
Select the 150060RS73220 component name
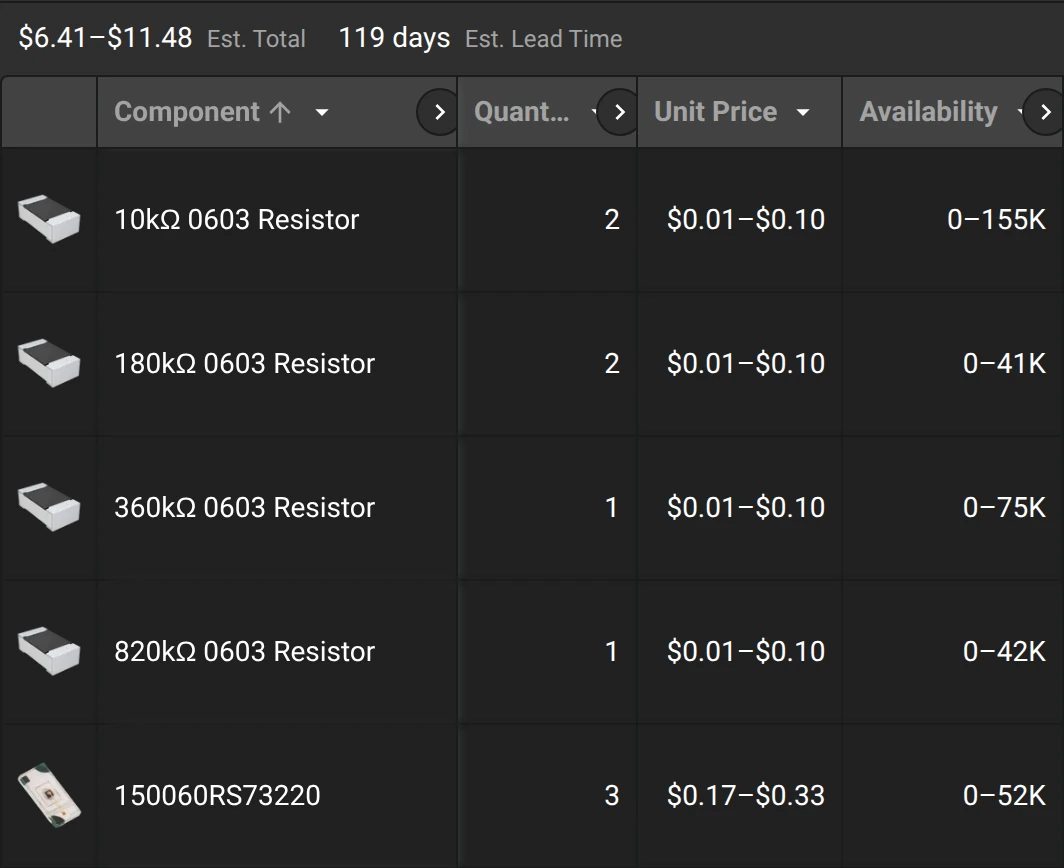pos(217,795)
